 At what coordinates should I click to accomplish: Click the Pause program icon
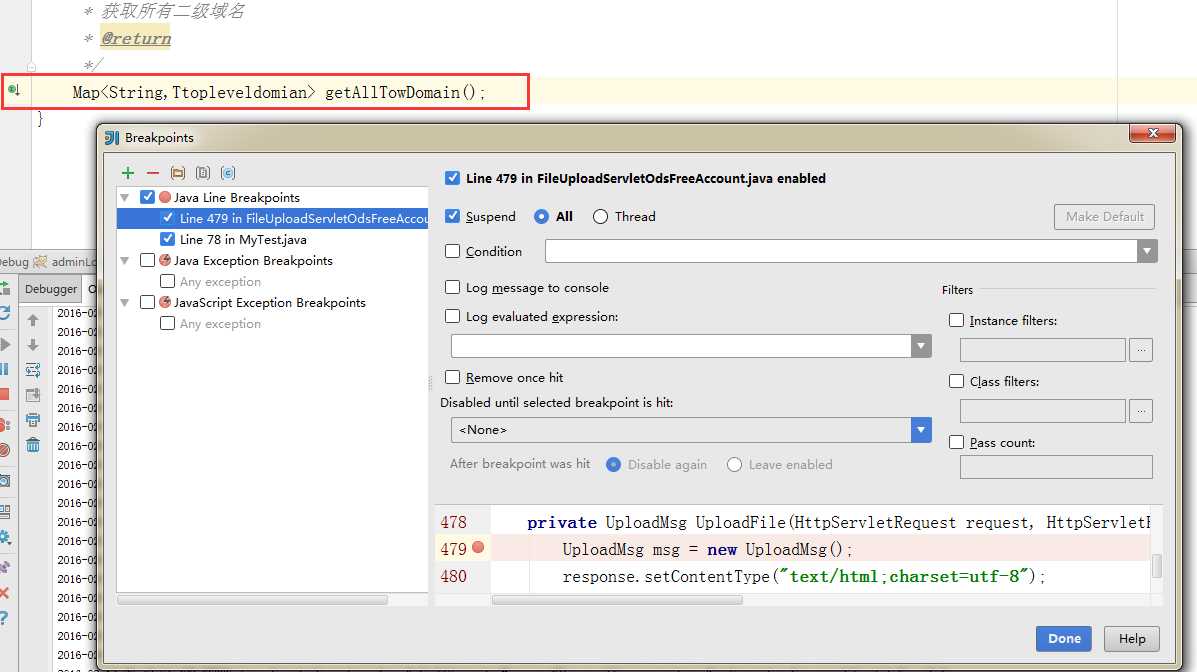tap(4, 369)
